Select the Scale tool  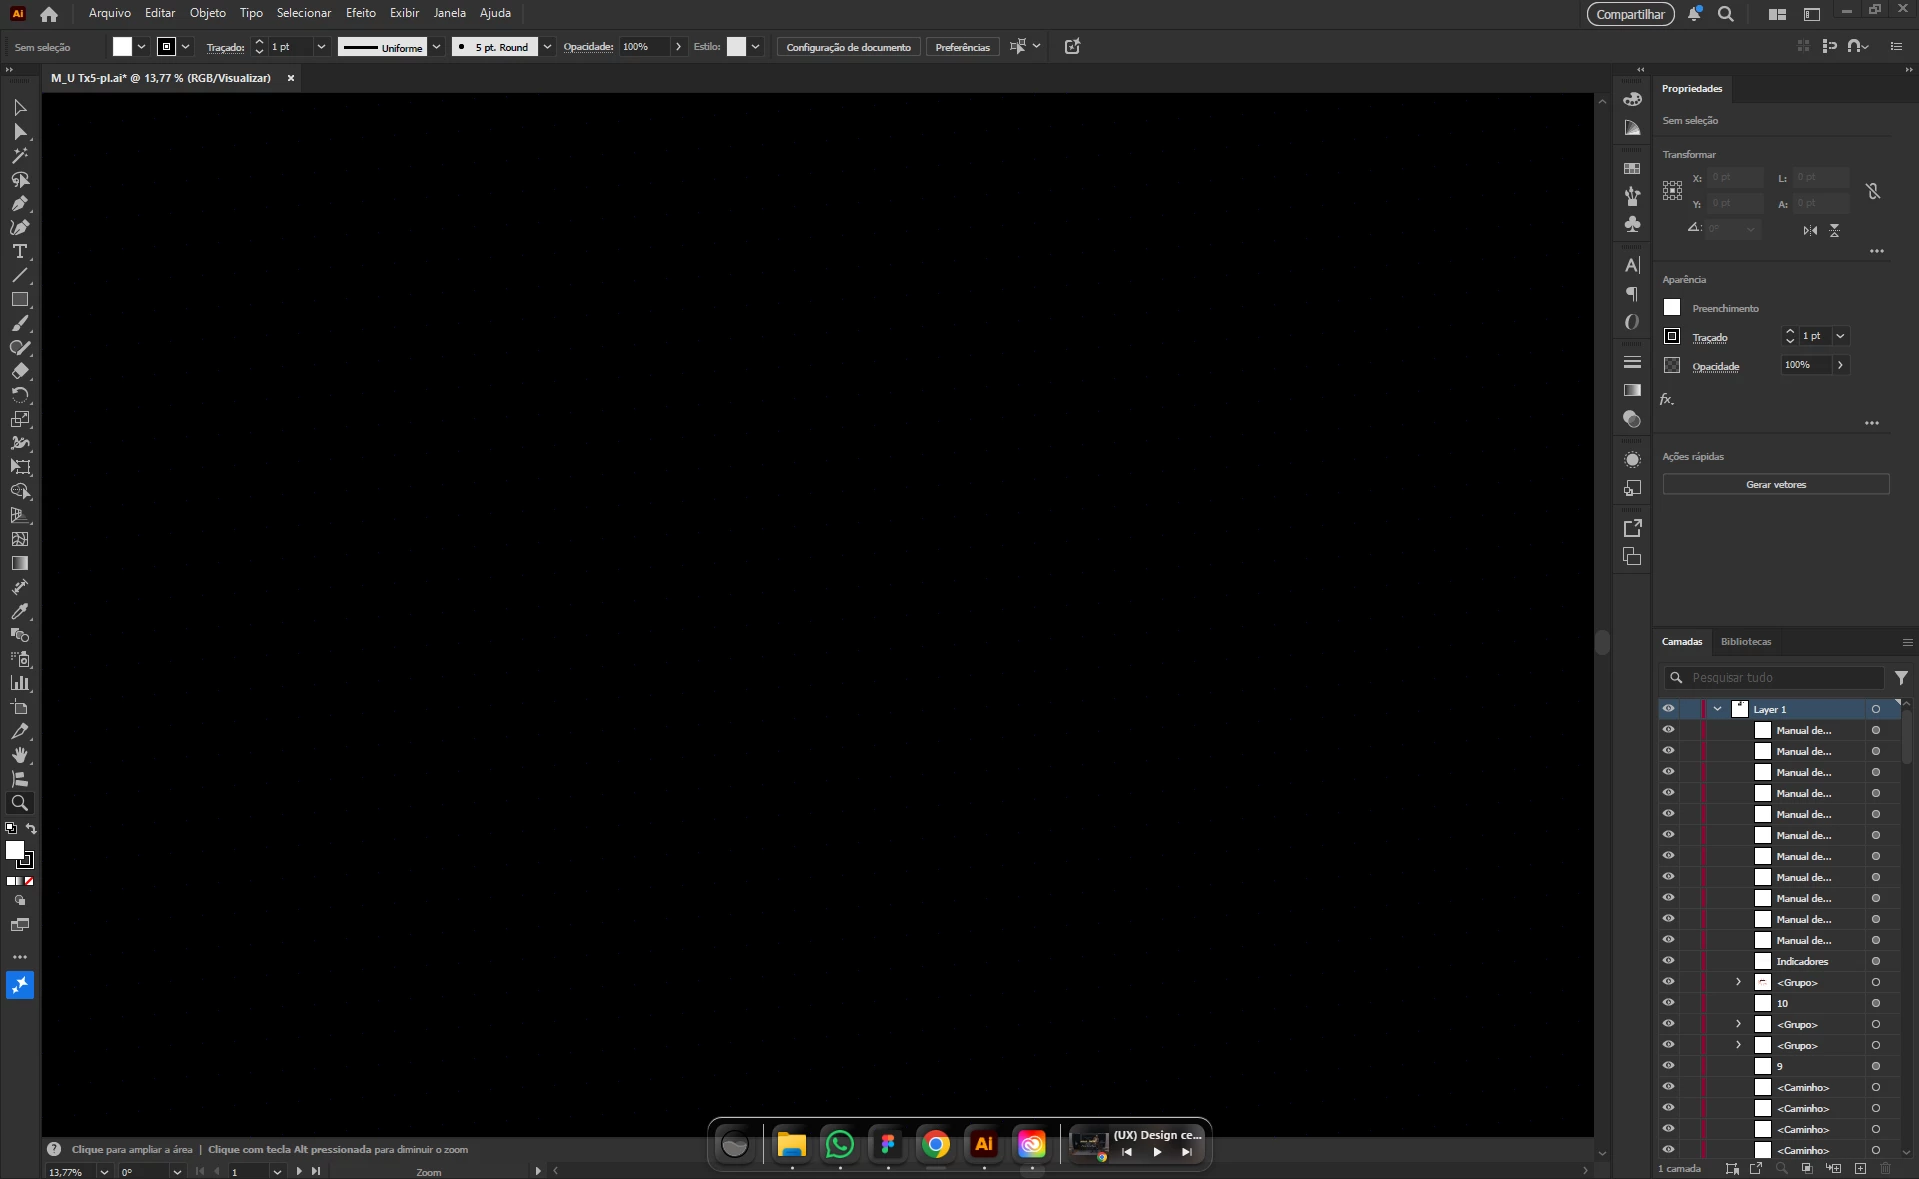pos(20,419)
